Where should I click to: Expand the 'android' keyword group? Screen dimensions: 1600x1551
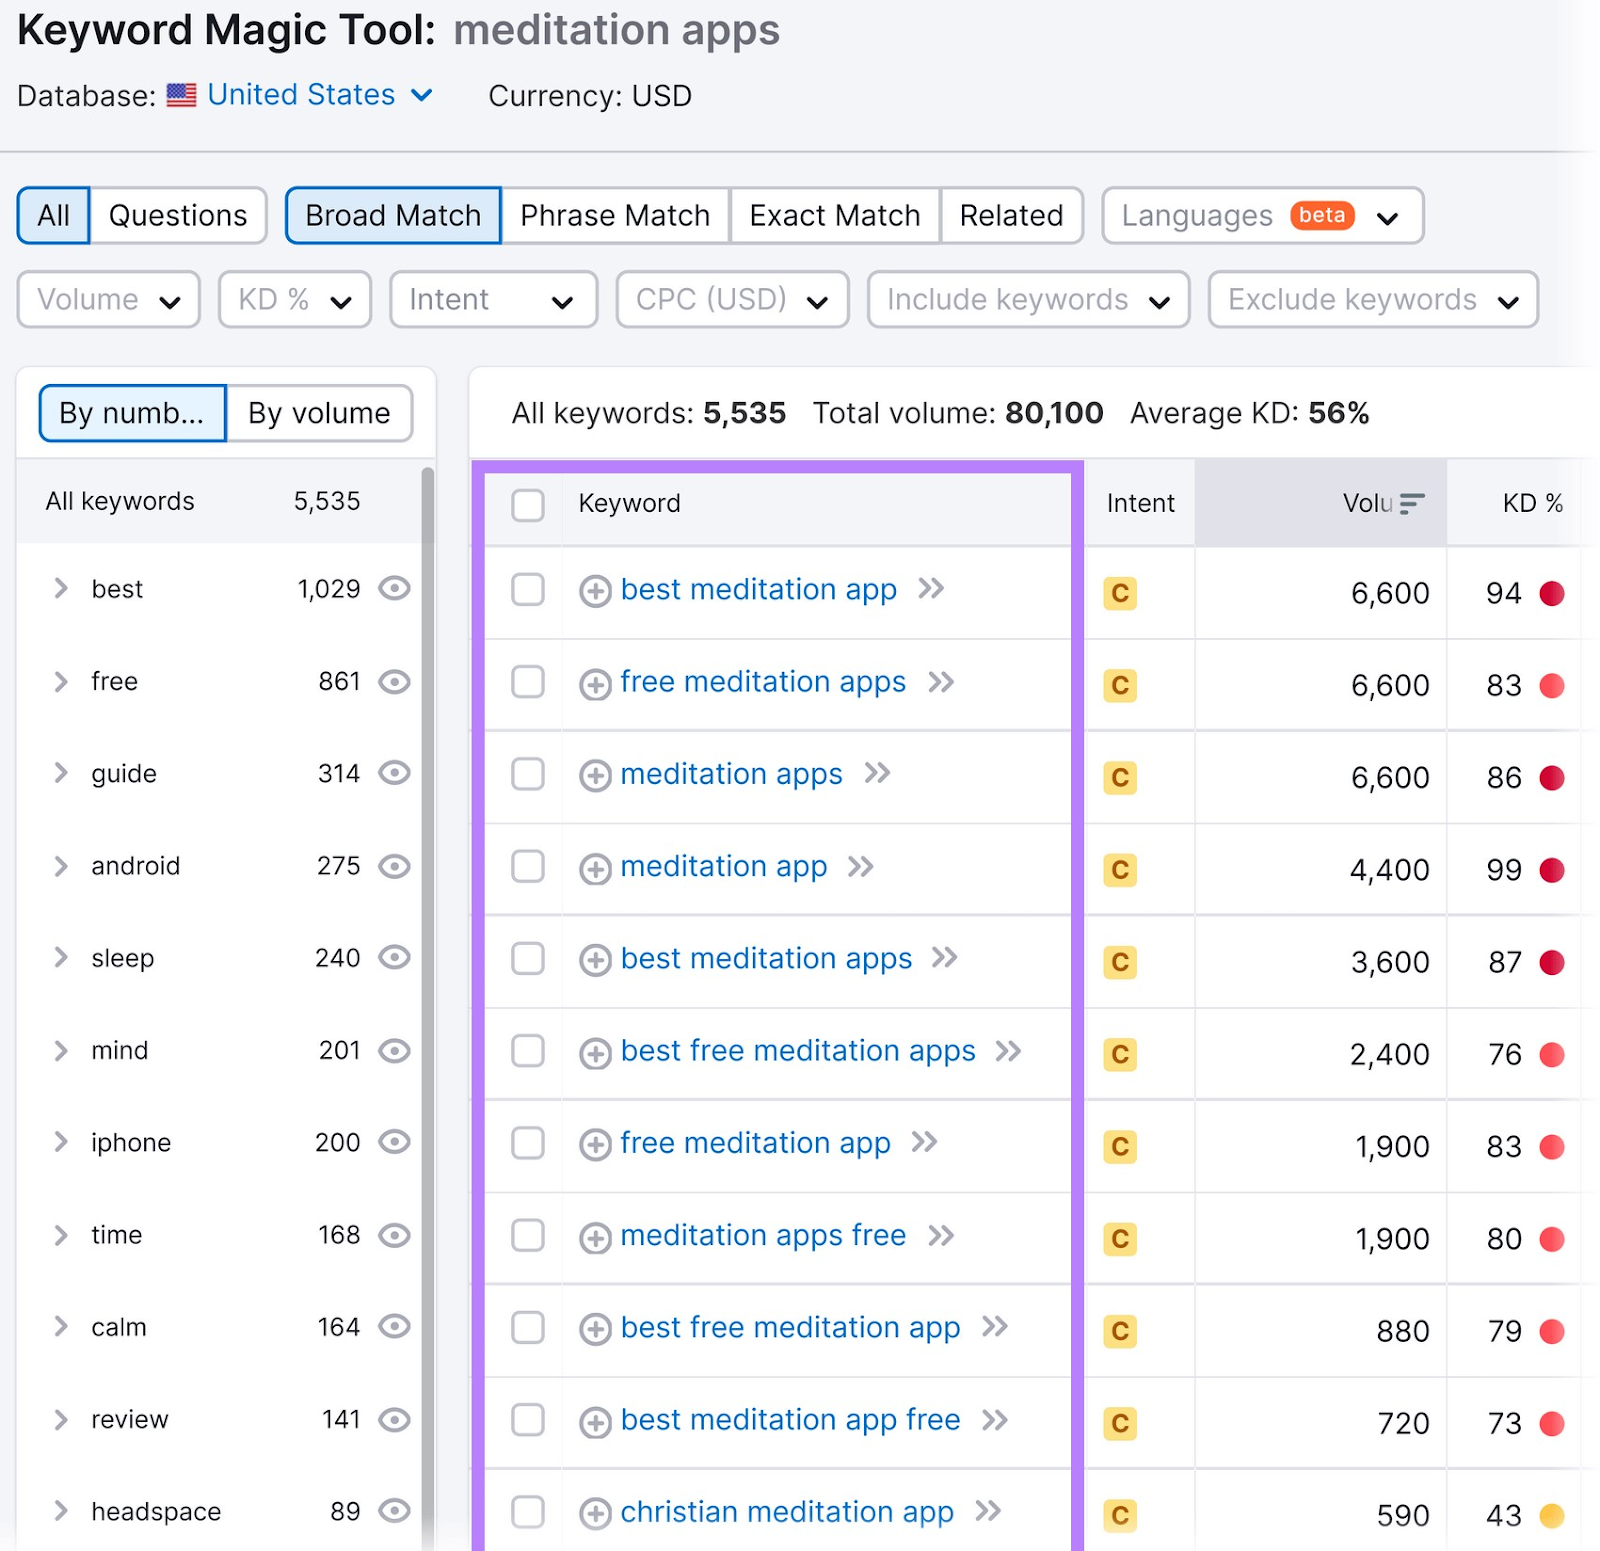coord(61,866)
